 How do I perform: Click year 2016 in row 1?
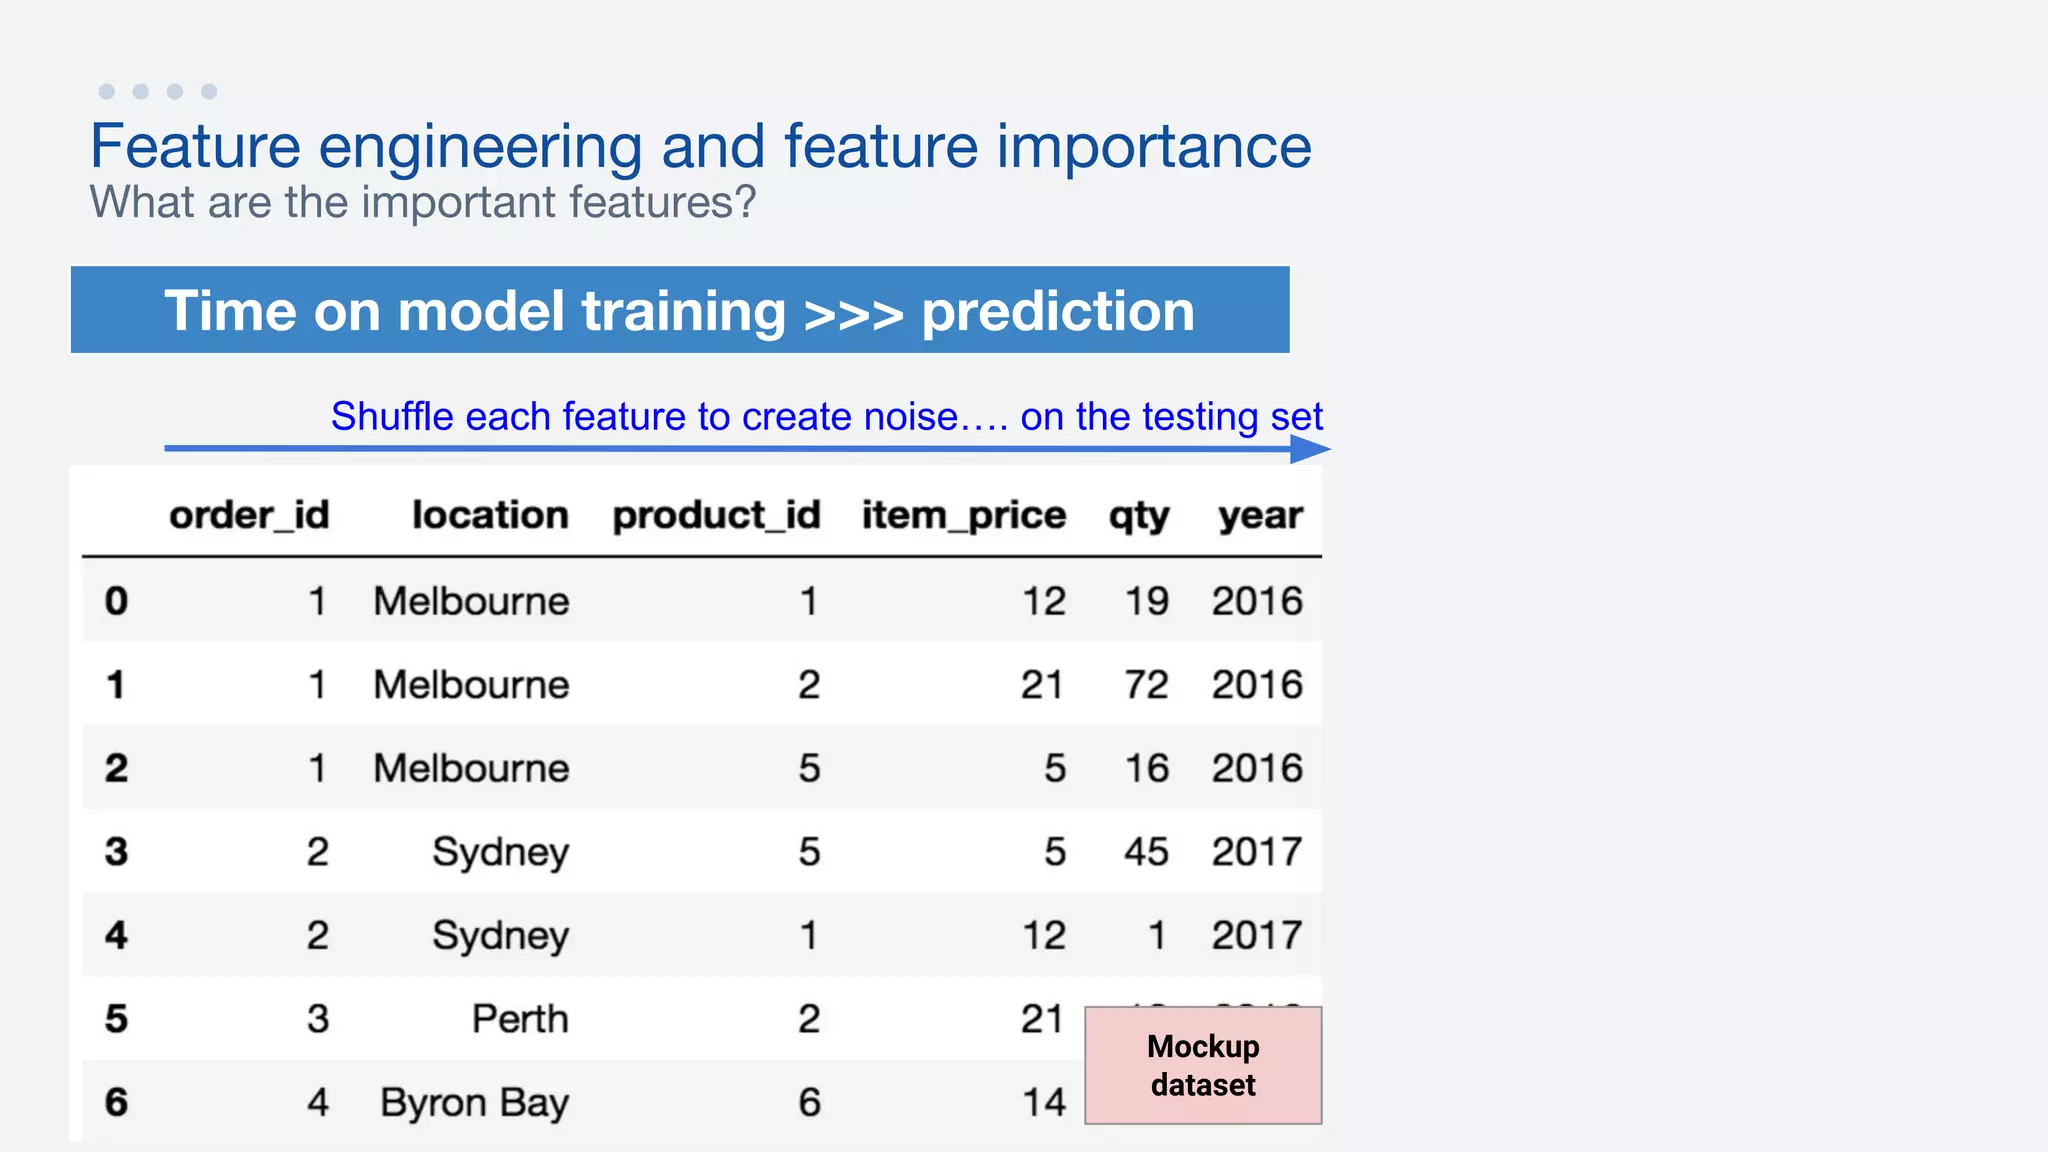point(1257,685)
